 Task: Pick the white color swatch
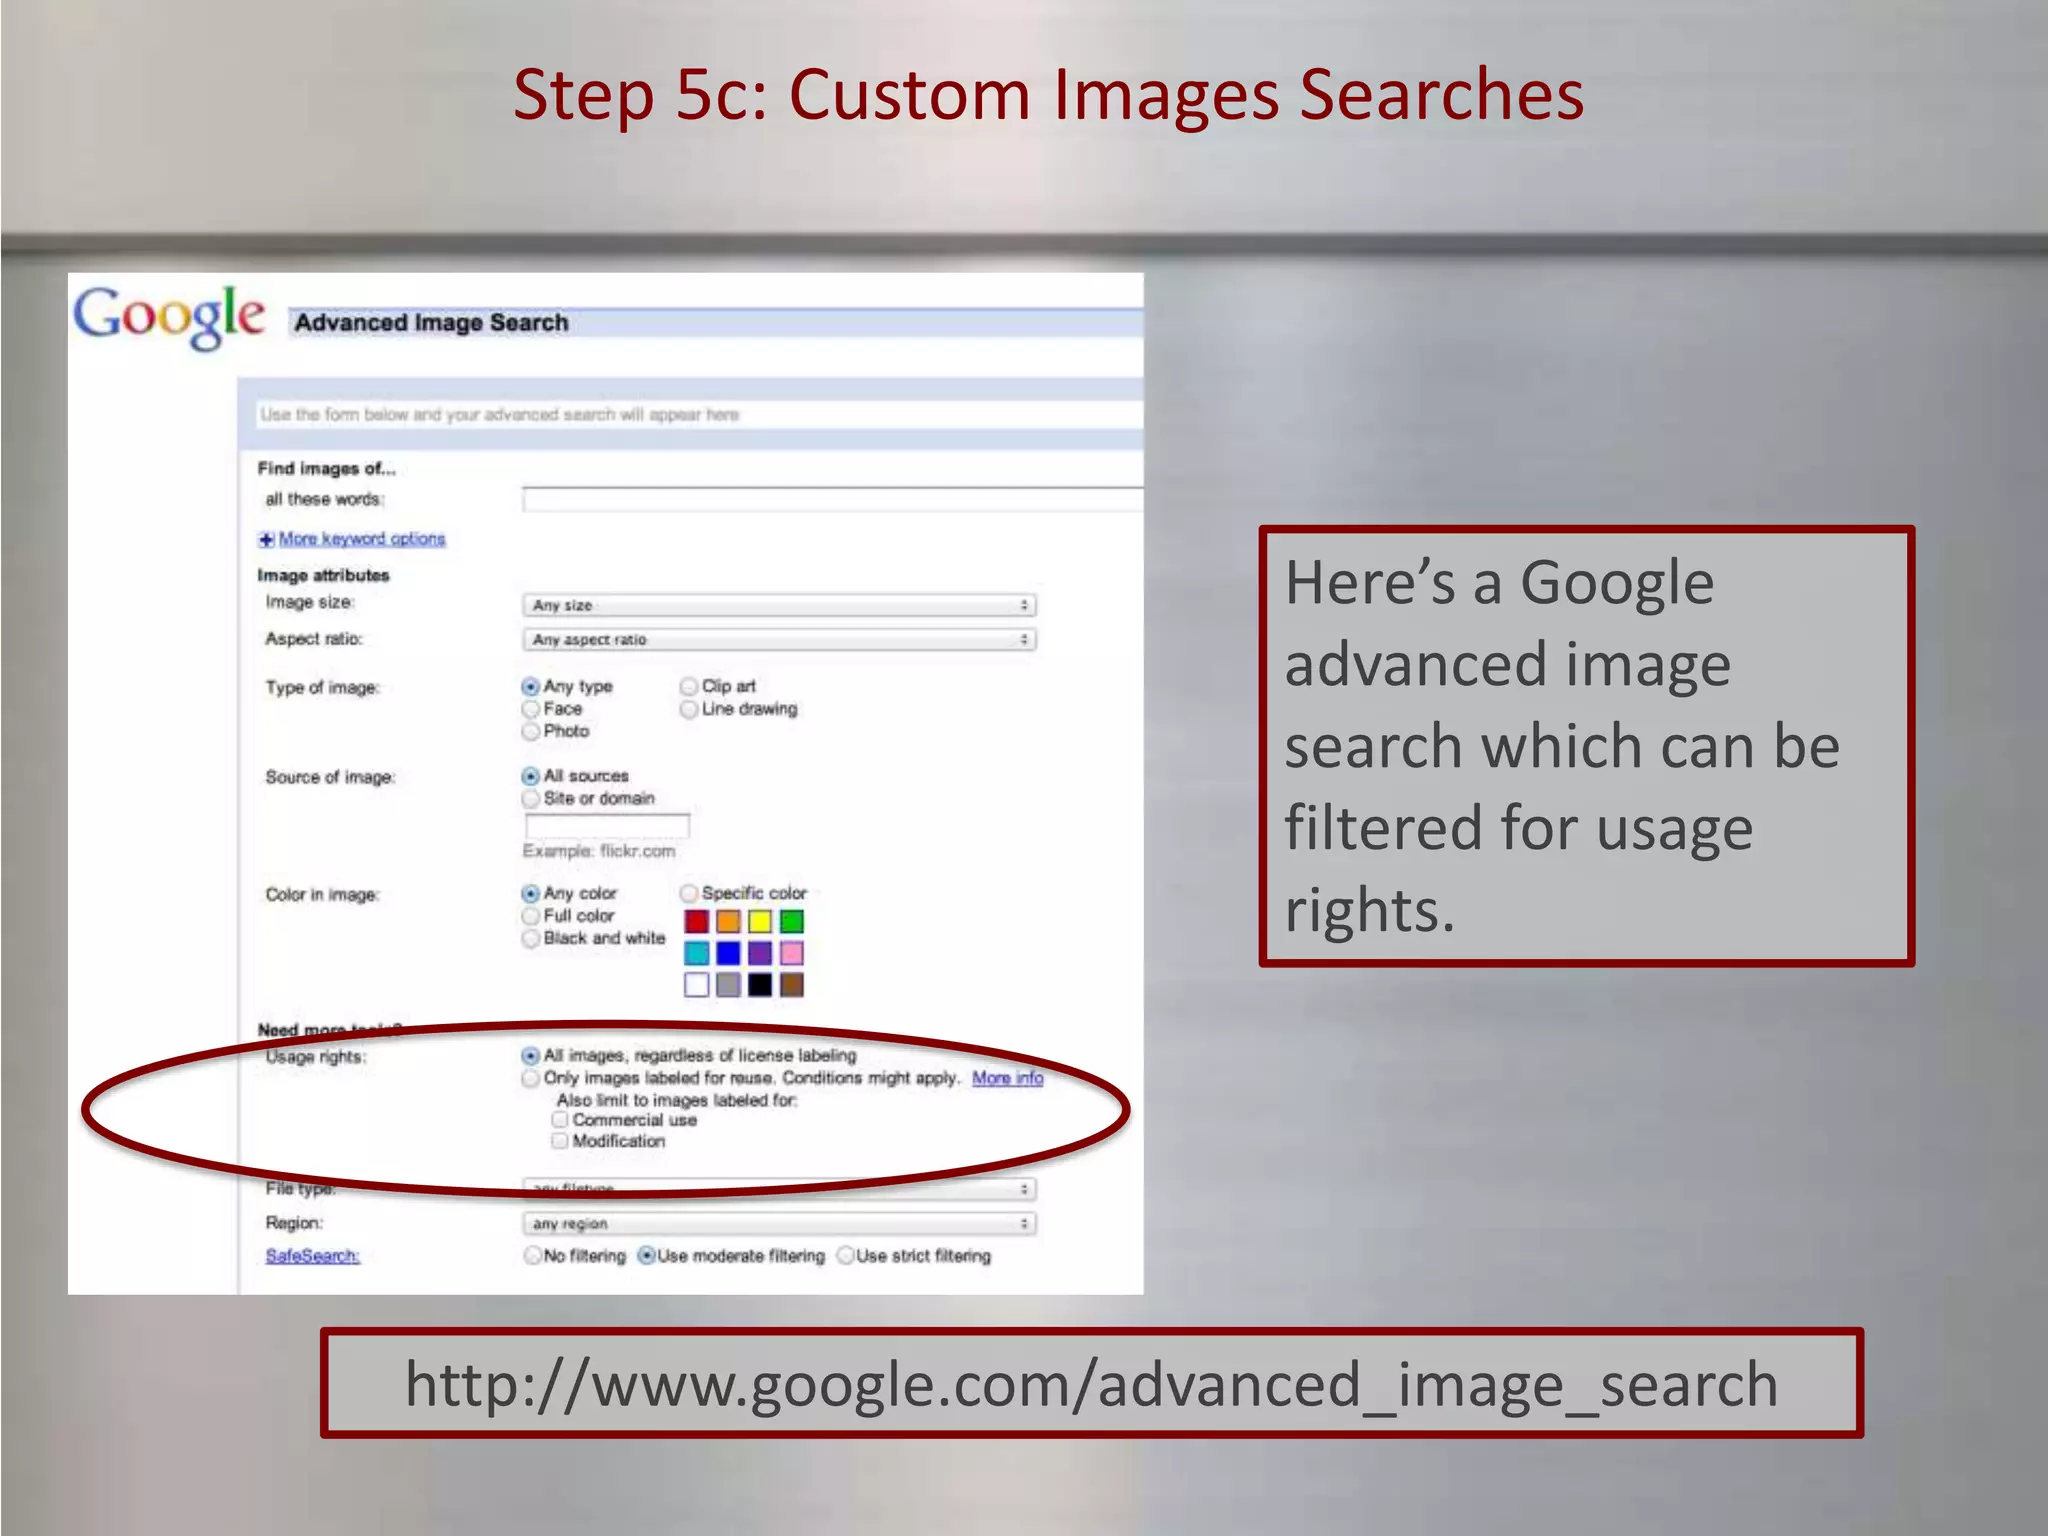point(697,985)
